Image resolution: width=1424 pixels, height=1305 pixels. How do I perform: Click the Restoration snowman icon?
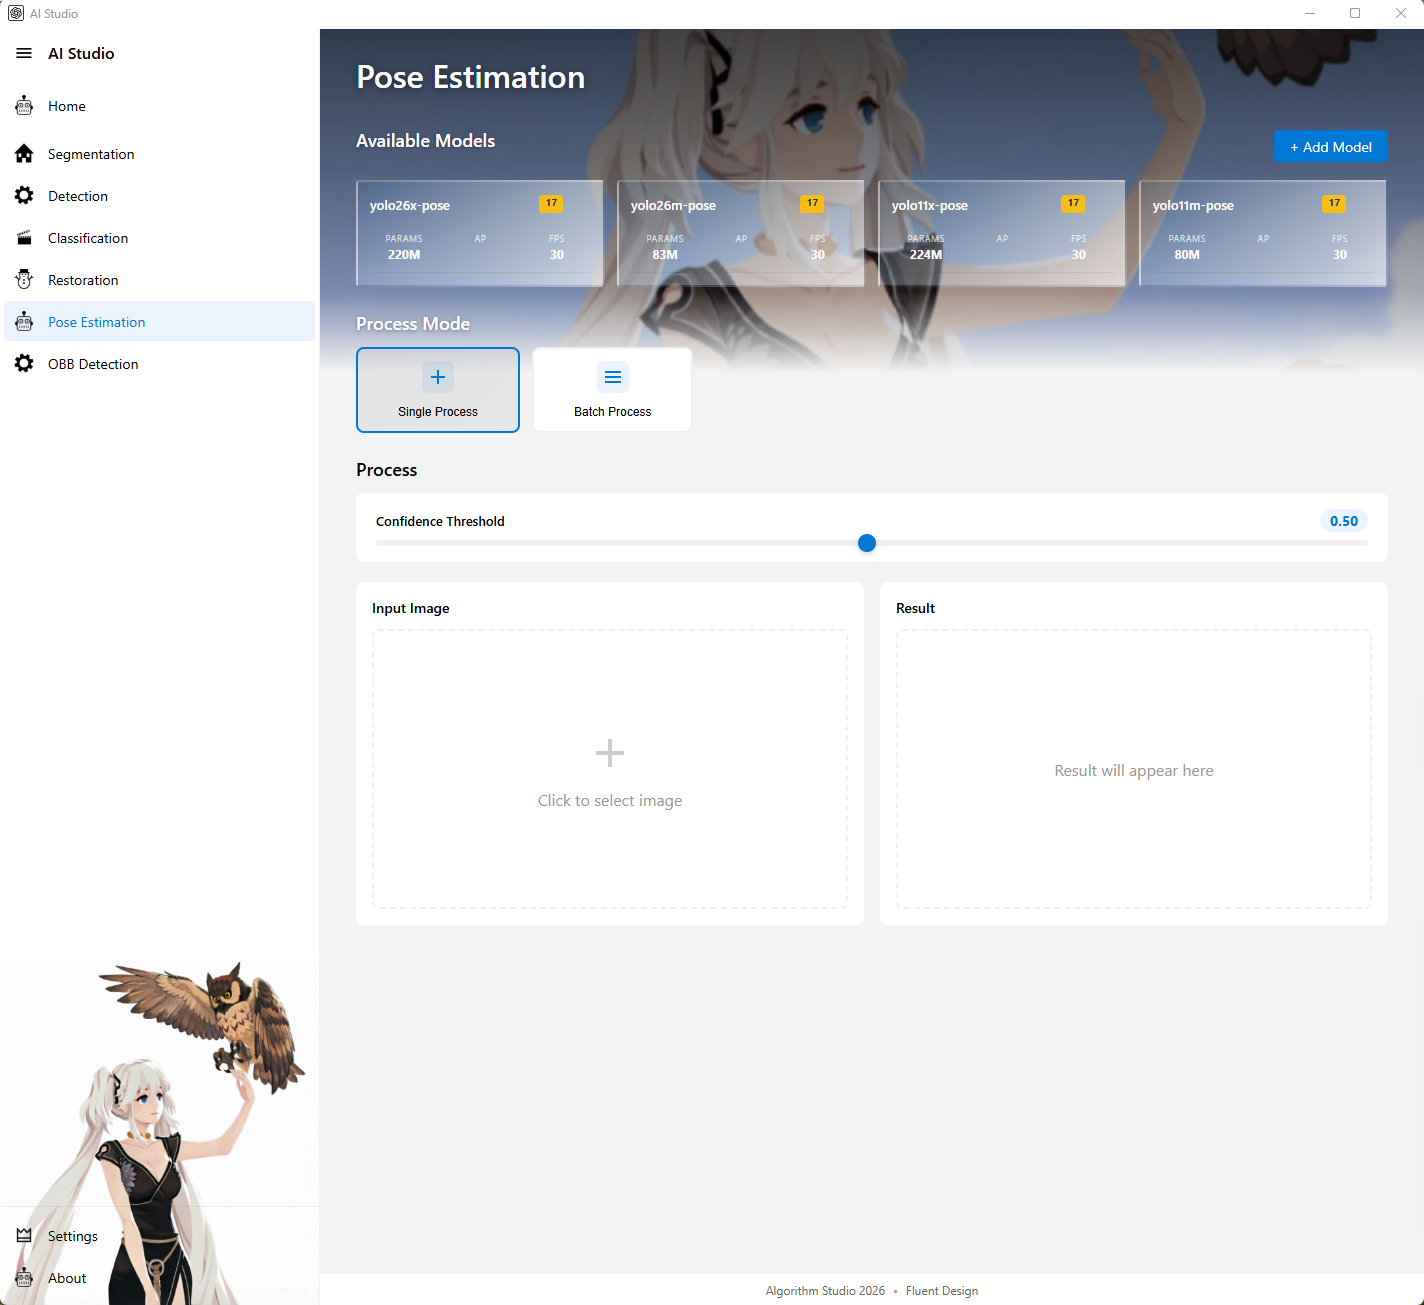[24, 280]
